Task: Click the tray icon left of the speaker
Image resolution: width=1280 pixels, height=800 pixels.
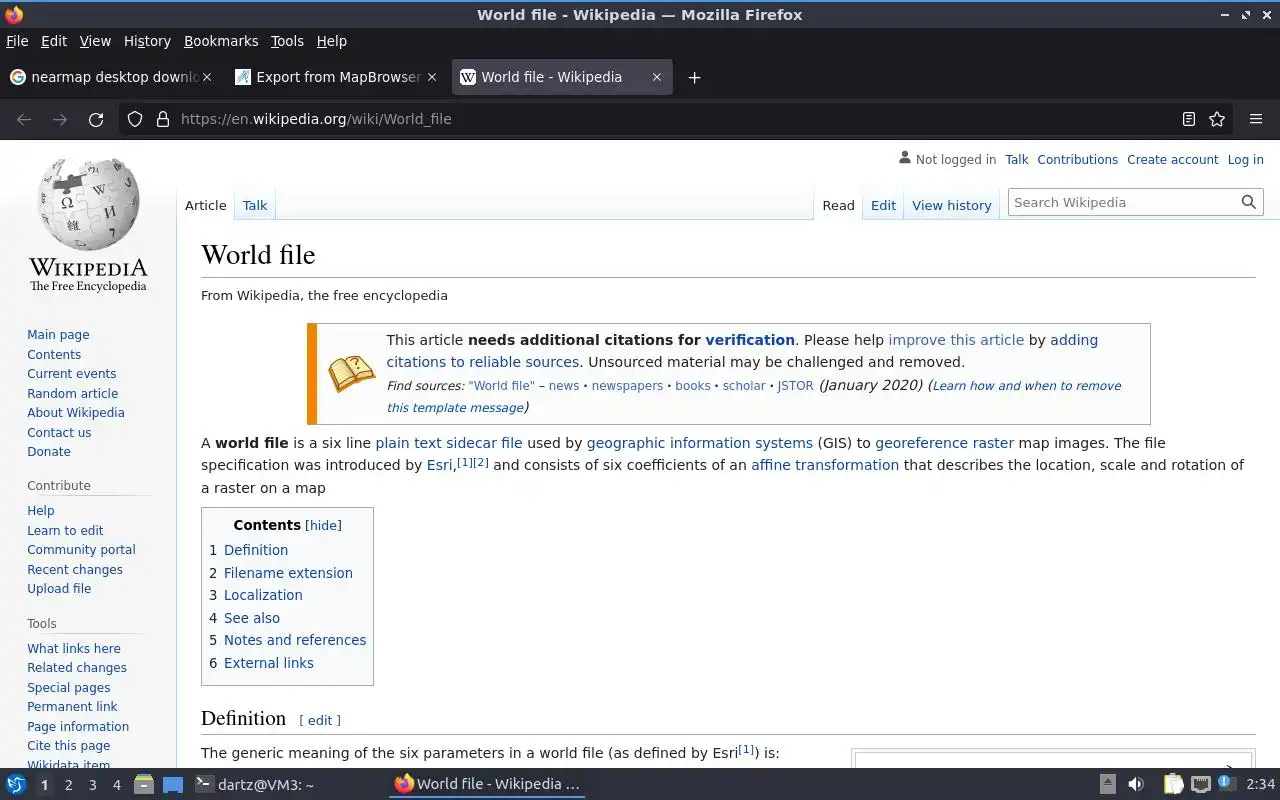Action: (1107, 784)
